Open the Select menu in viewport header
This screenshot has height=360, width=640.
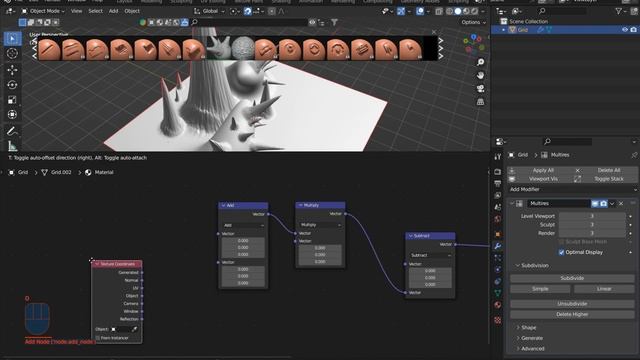coord(96,11)
